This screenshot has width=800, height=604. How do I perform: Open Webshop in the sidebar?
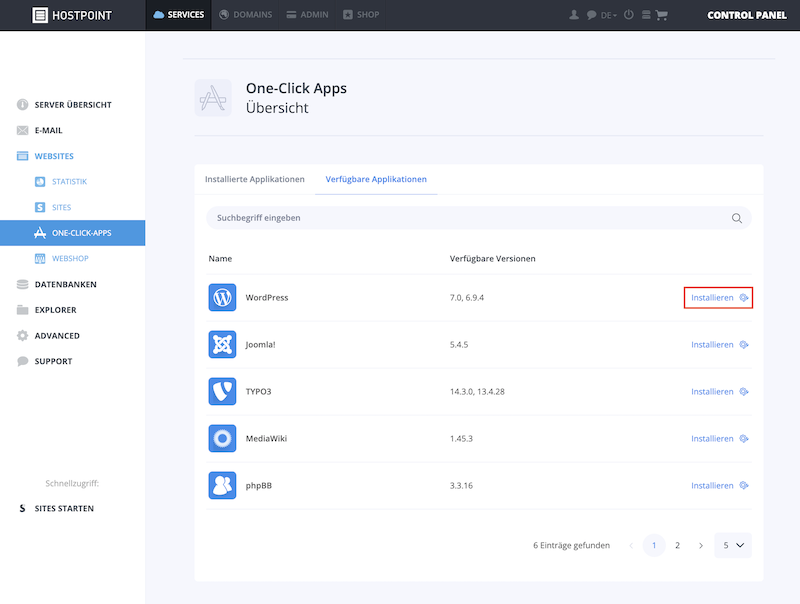coord(70,259)
